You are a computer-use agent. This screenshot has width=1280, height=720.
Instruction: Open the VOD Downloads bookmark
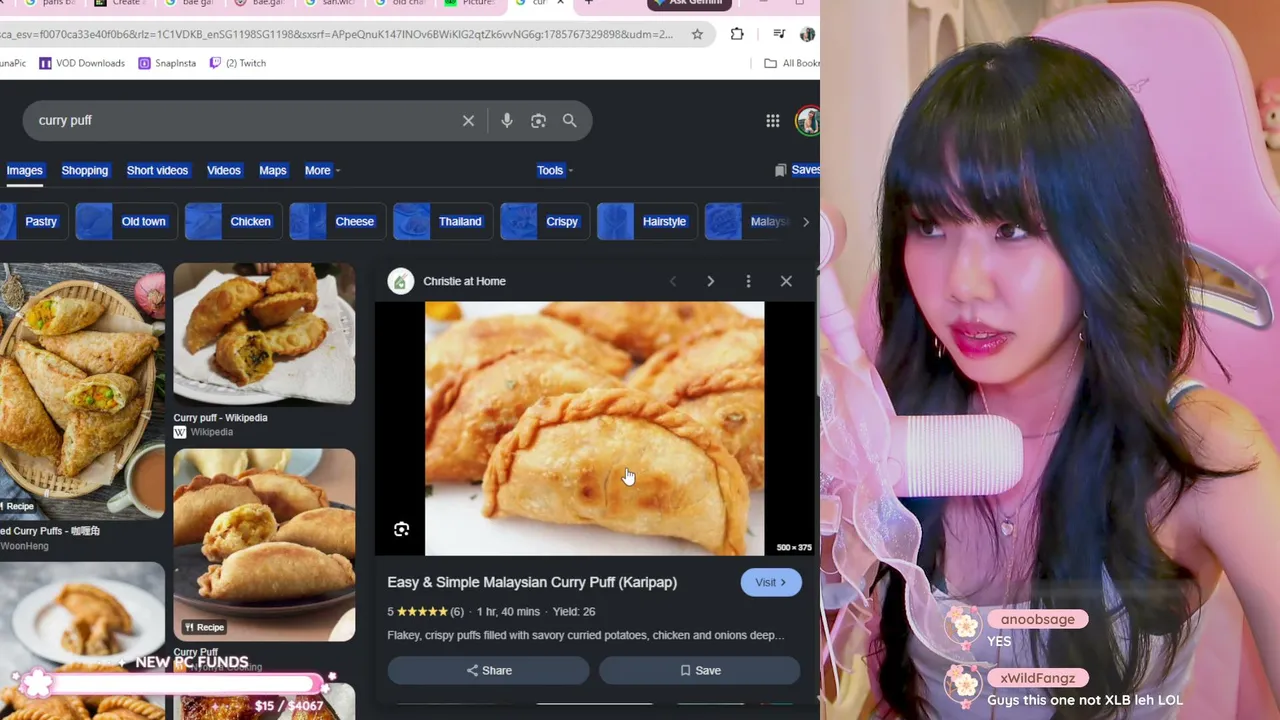(82, 63)
